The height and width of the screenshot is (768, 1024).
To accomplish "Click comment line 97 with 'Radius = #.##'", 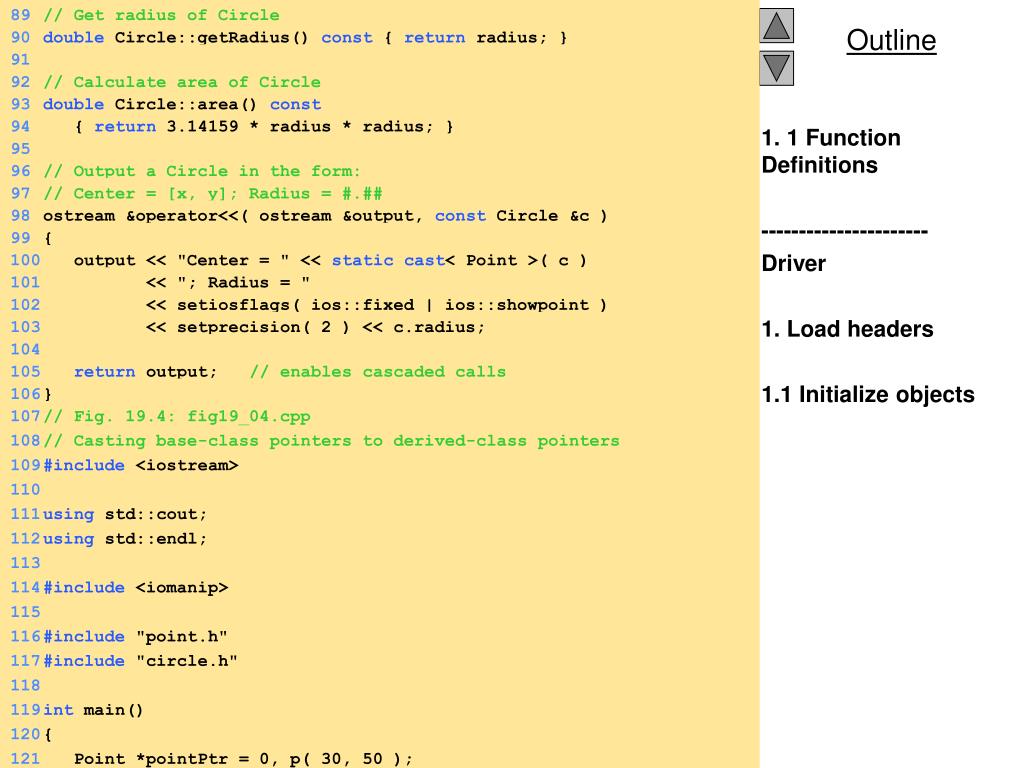I will [x=213, y=193].
